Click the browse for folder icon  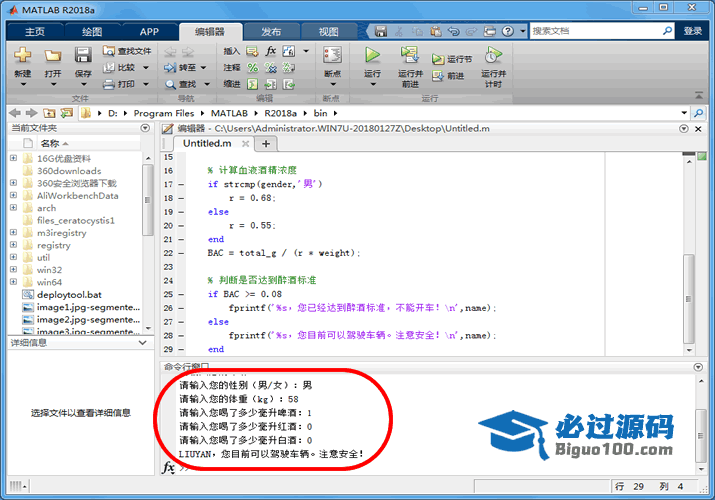coord(67,113)
